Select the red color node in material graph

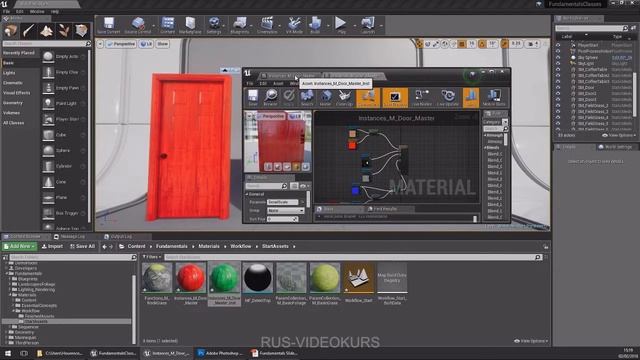coord(352,145)
